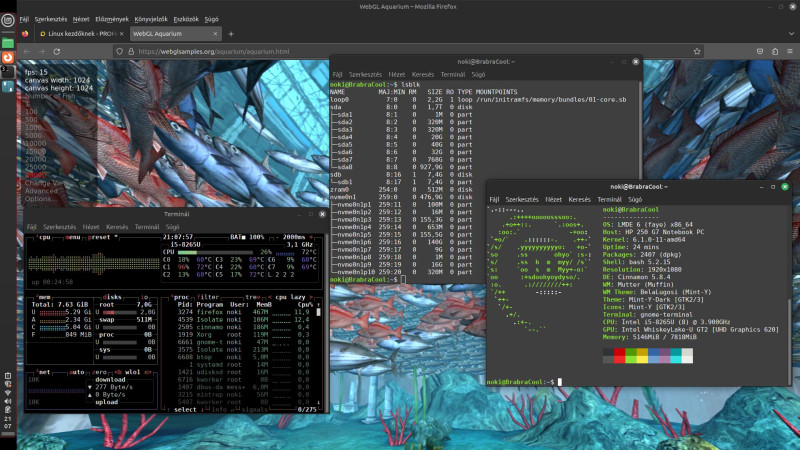Image resolution: width=800 pixels, height=450 pixels.
Task: Click the filter option in btop's proc box
Action: [x=208, y=296]
